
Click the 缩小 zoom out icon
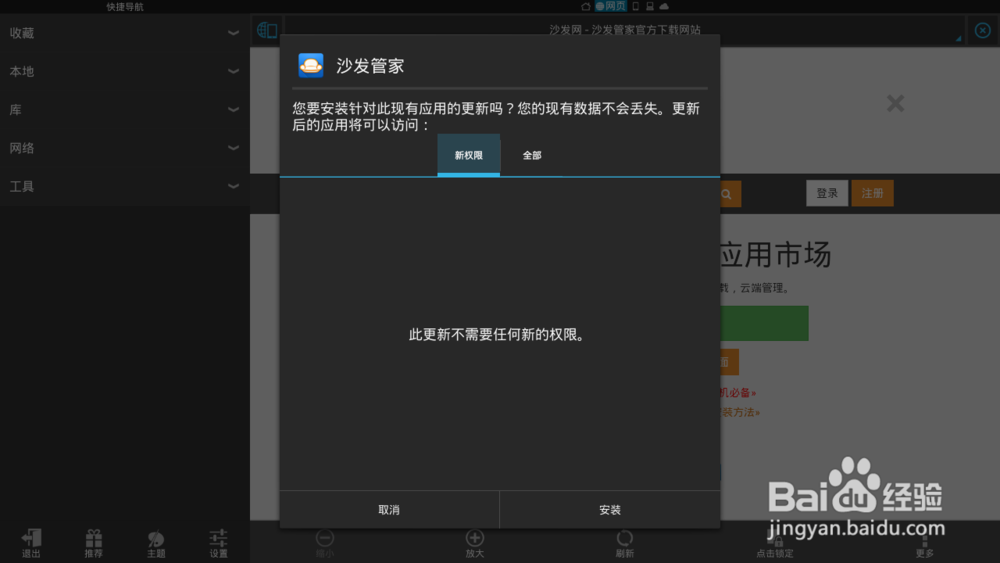coord(325,543)
